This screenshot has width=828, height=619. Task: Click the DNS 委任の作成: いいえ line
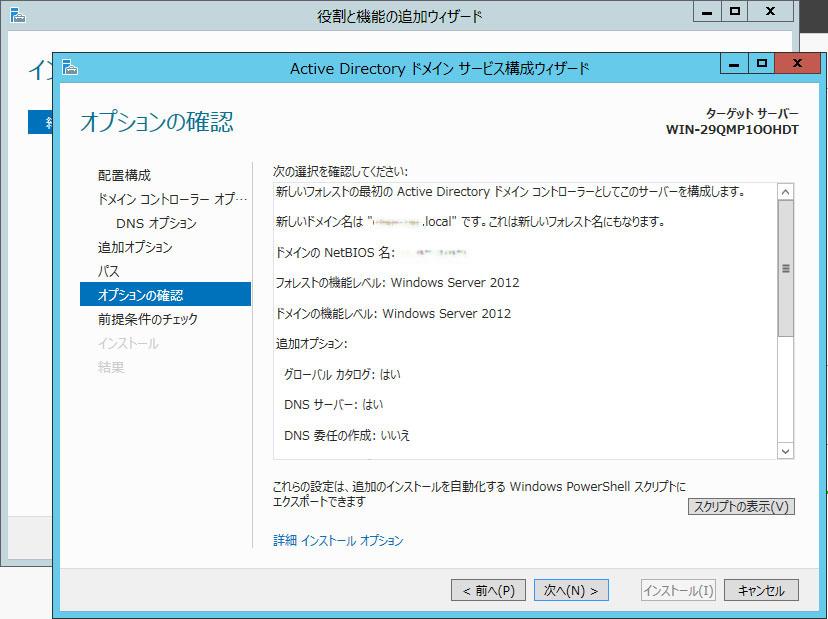coord(347,435)
